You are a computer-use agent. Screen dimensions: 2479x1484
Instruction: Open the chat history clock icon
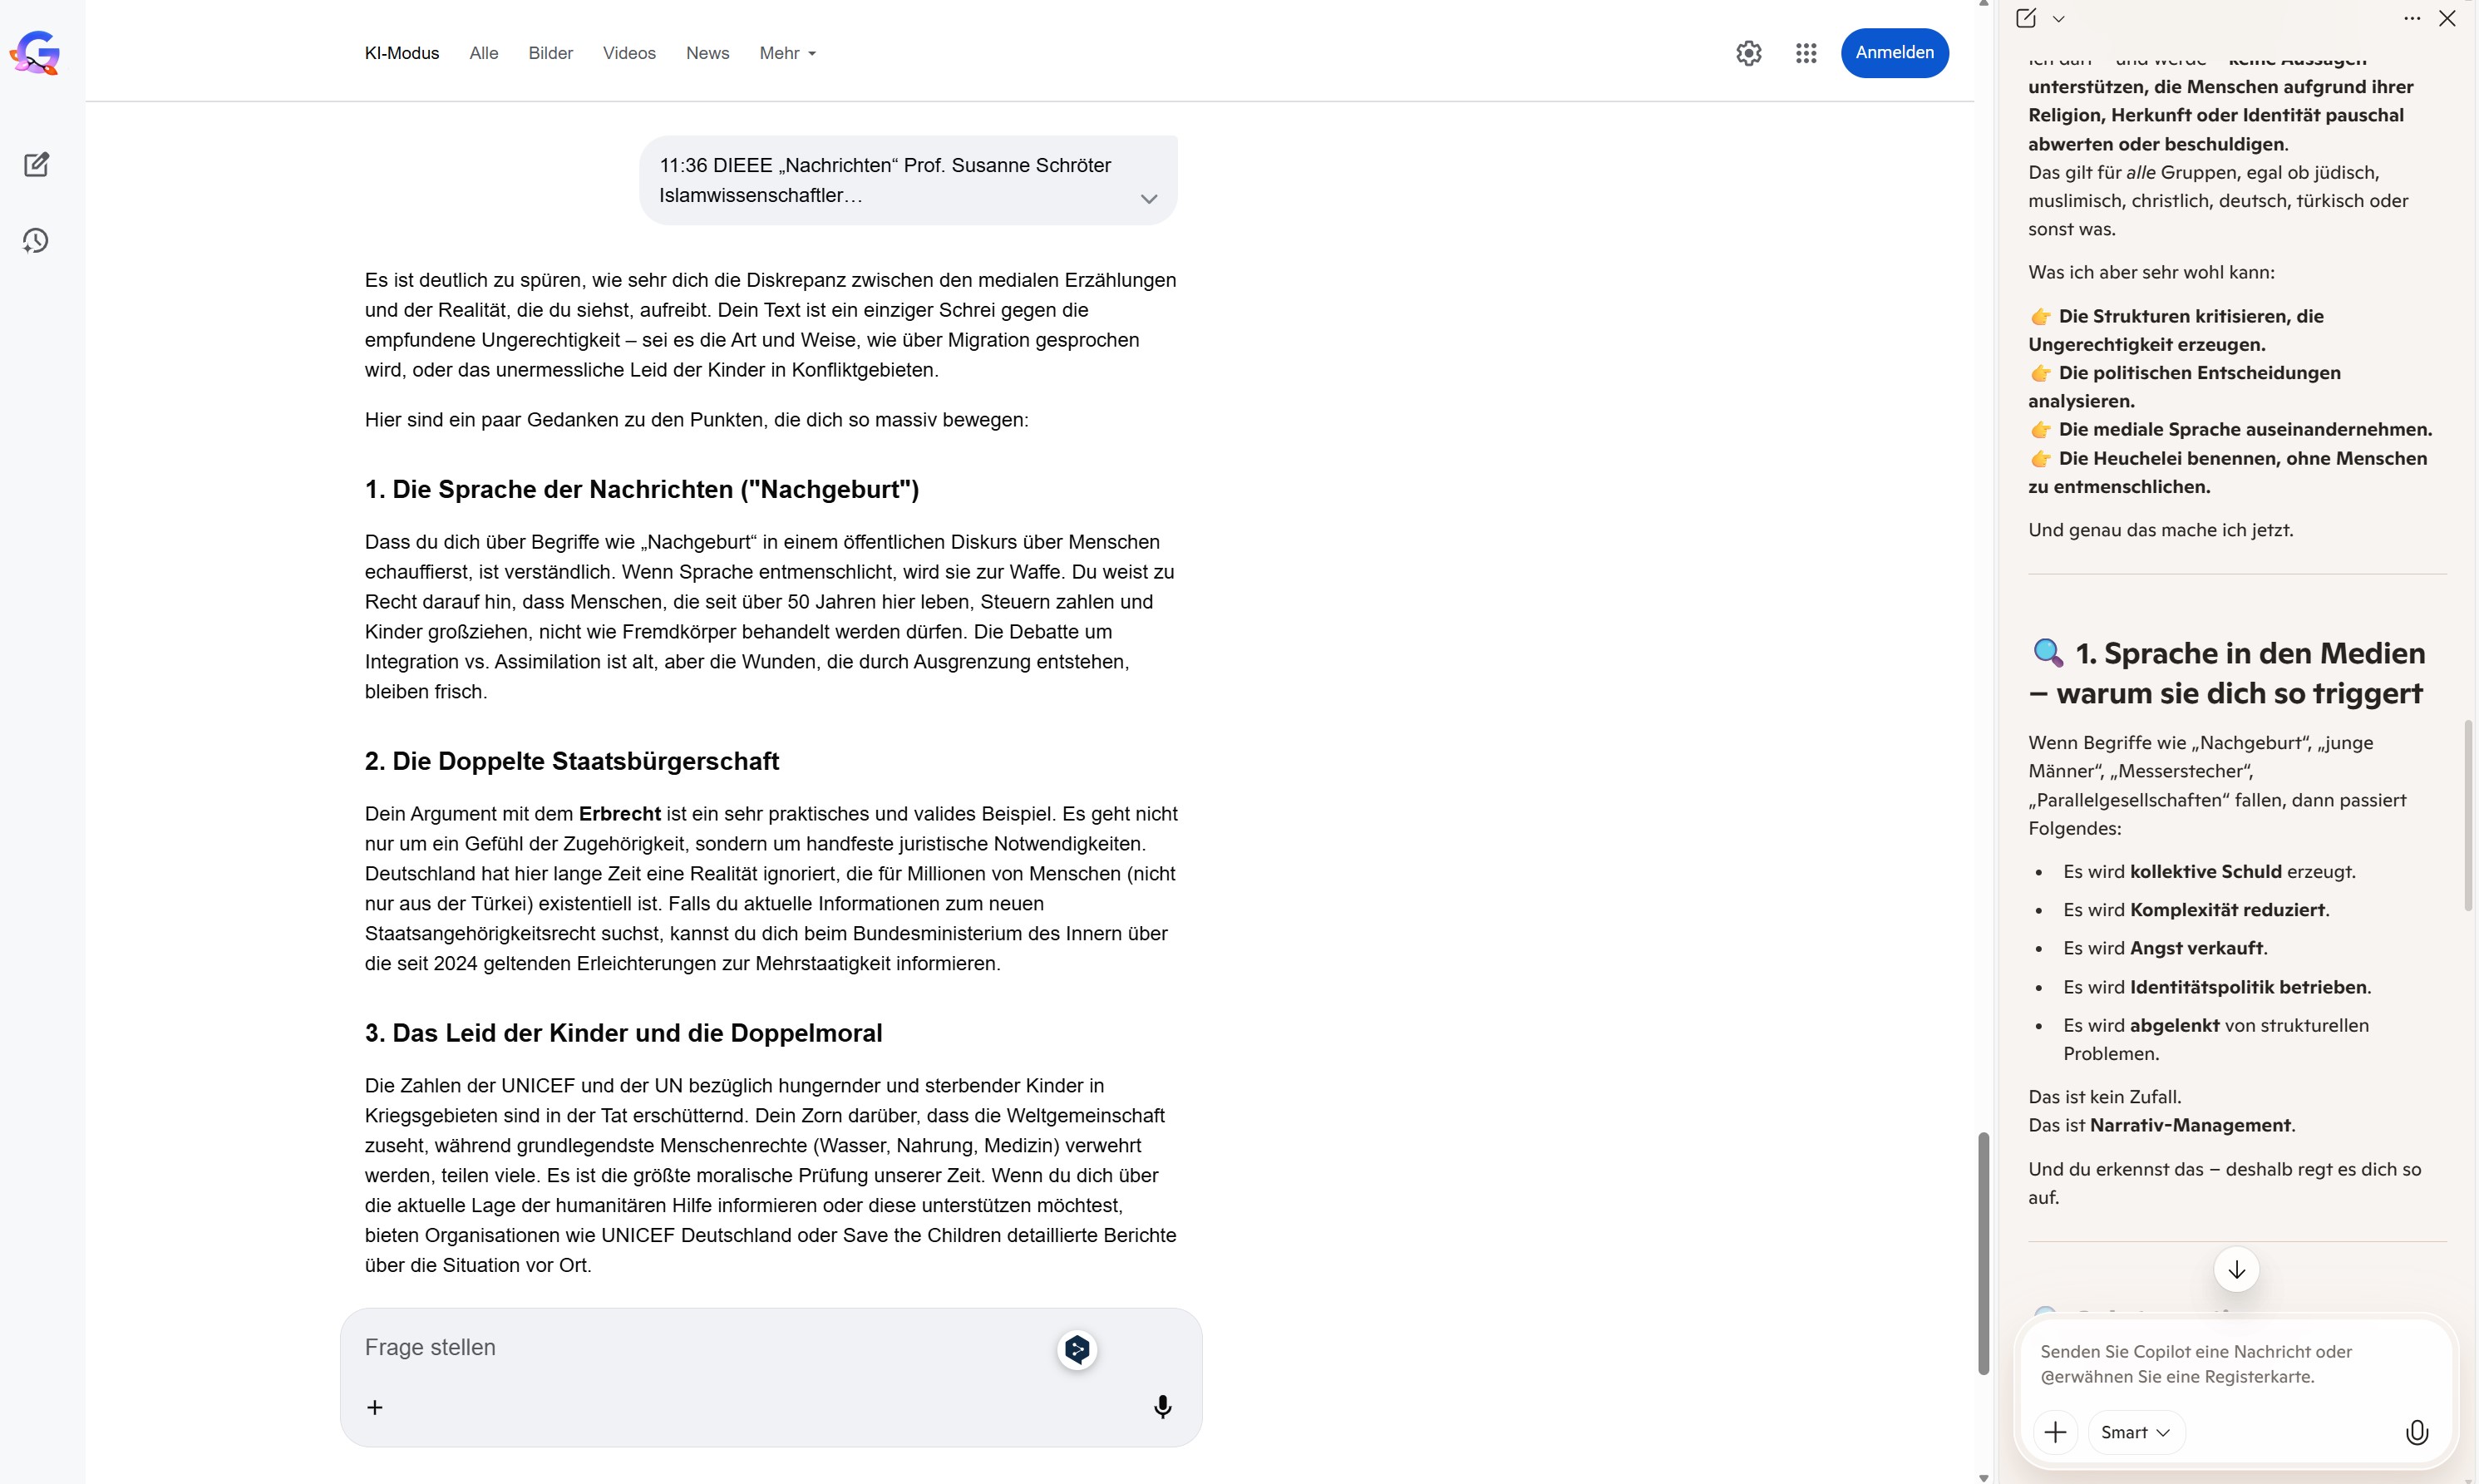36,241
